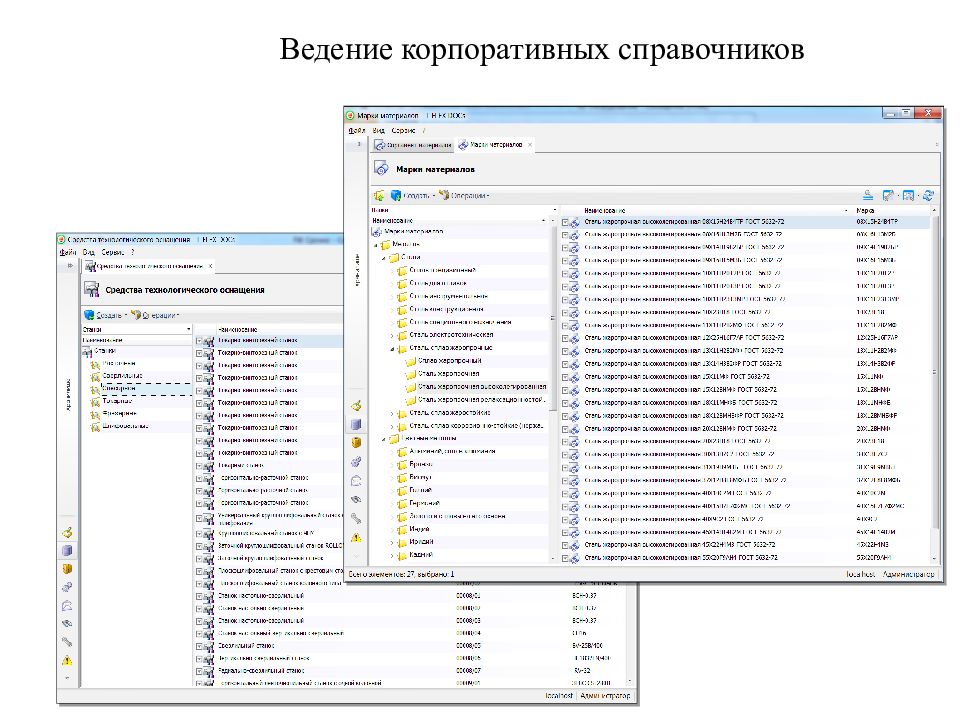Click the view settings icon before refresh in Марки материалов toolbar
Viewport: 960px width, 720px height.
click(908, 195)
